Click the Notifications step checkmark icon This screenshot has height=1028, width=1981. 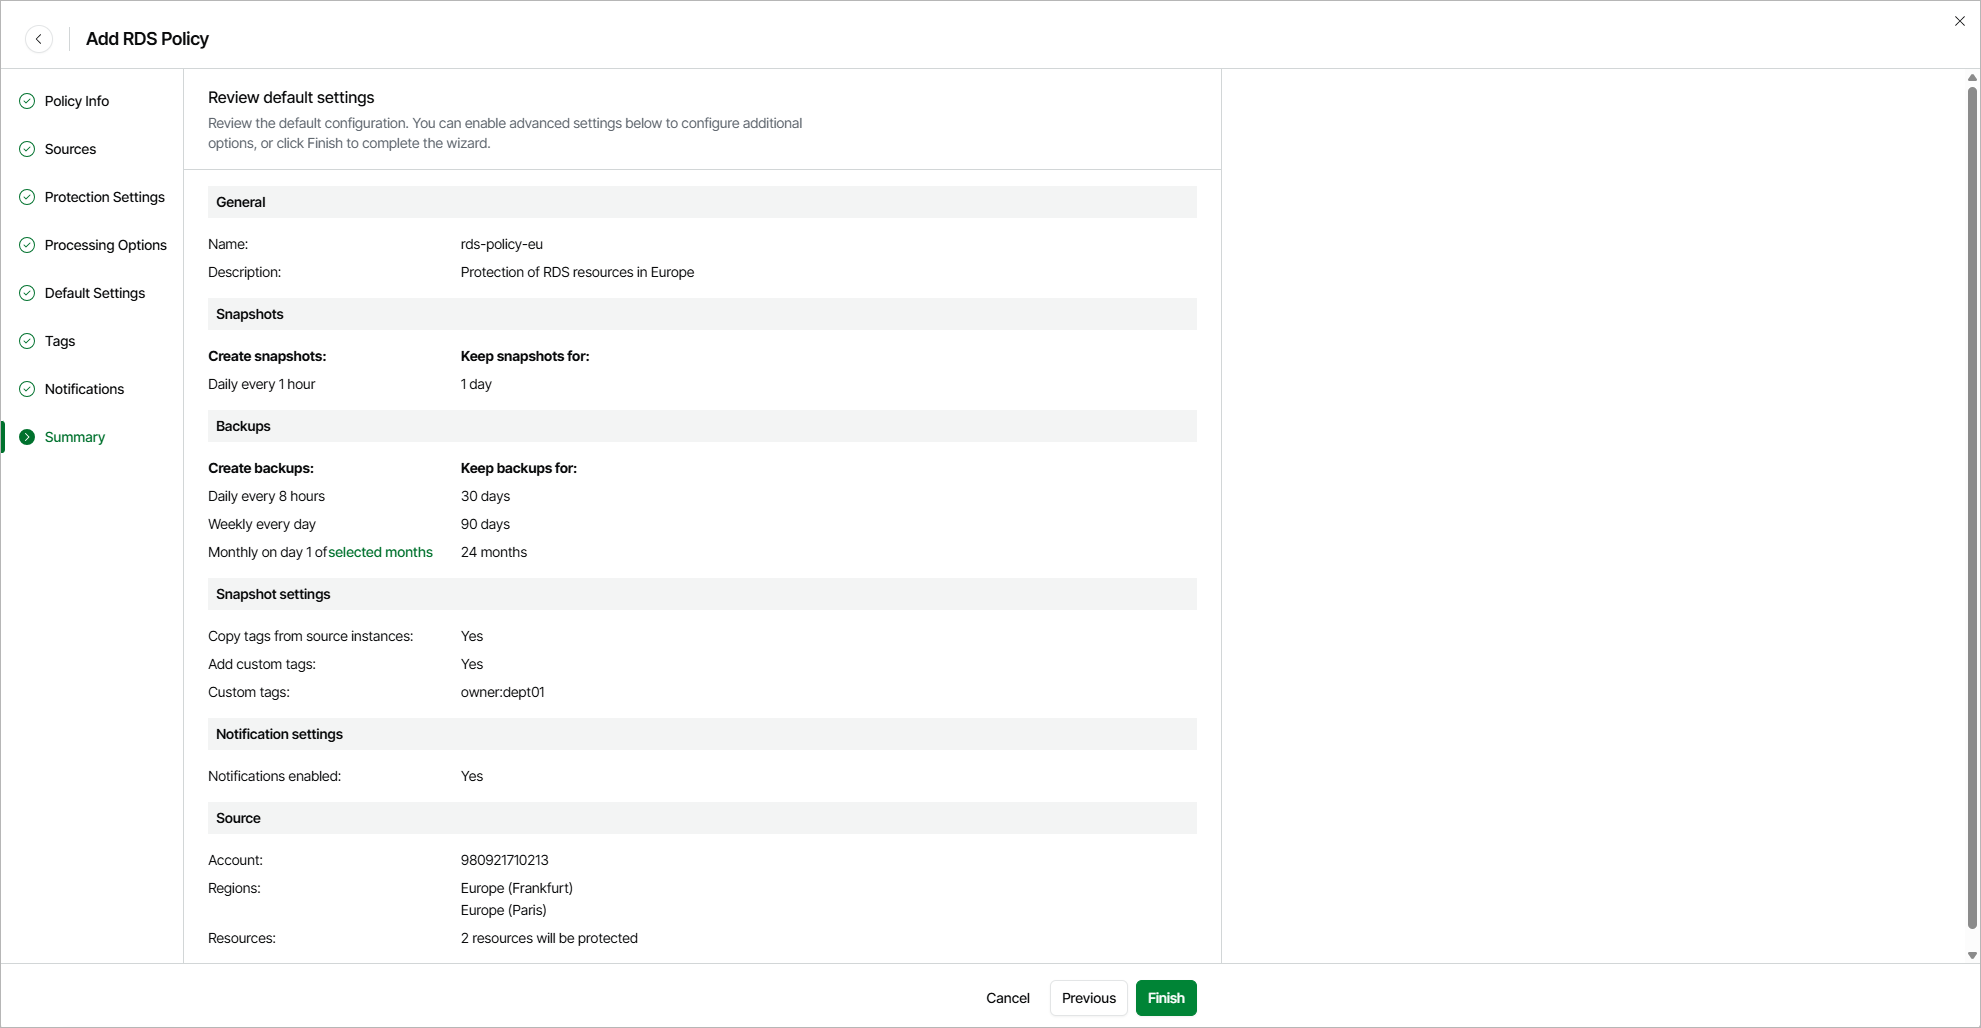pos(27,389)
